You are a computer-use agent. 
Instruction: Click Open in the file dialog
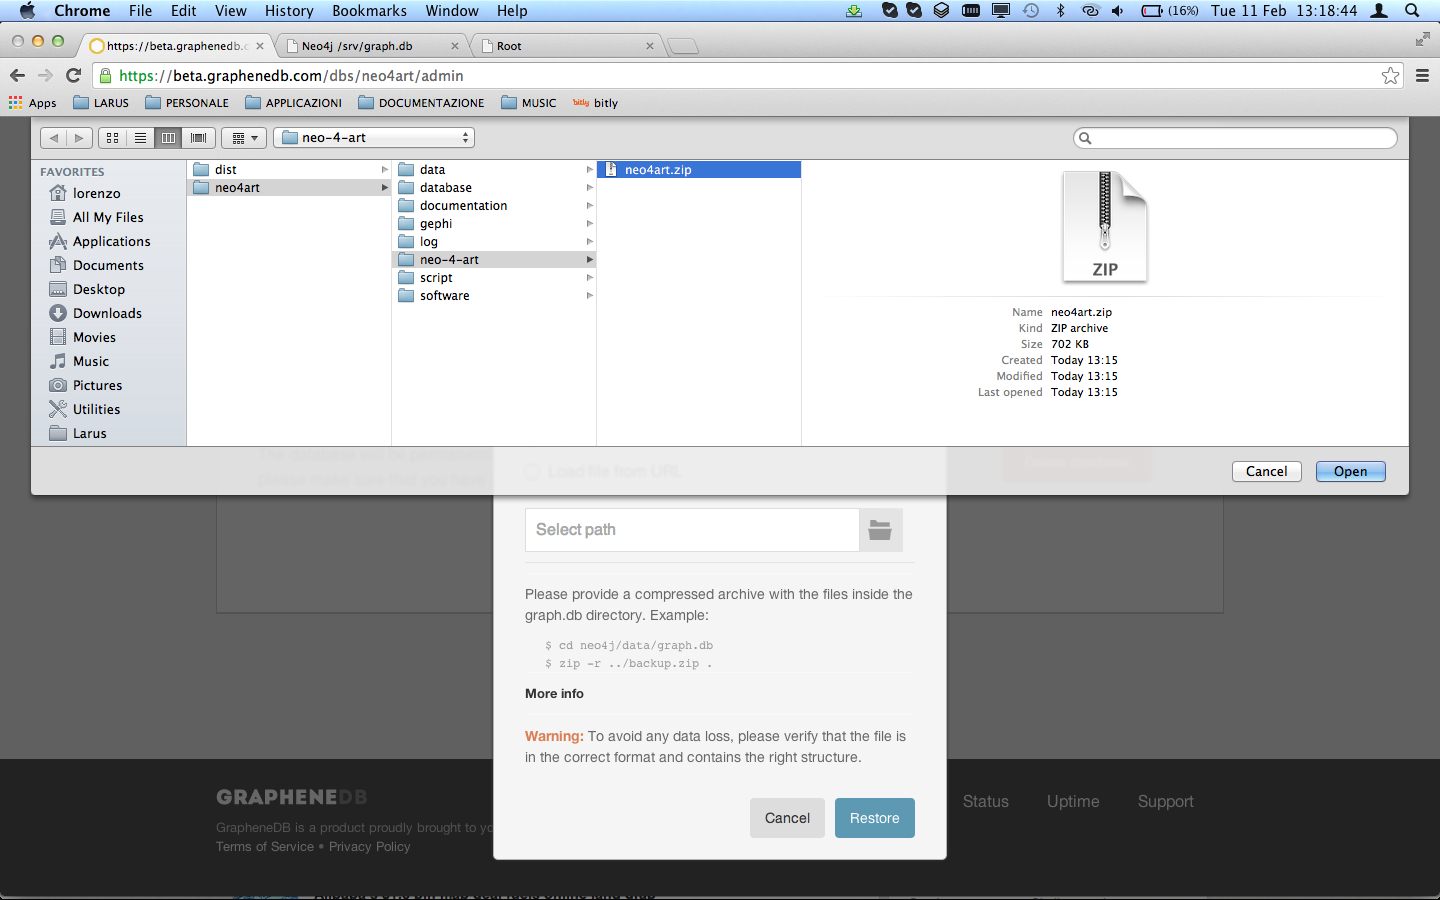1350,471
